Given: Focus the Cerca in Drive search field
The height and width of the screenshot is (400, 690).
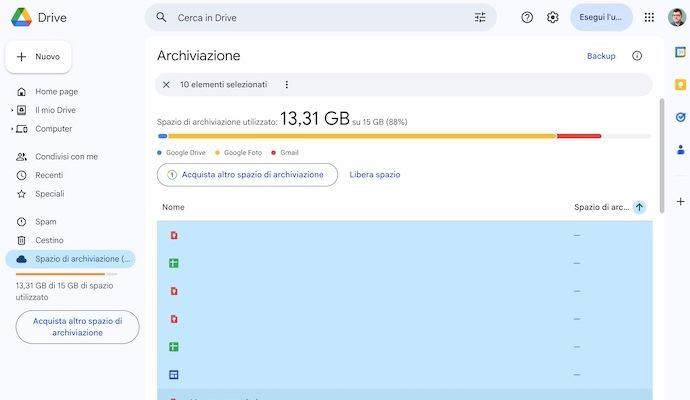Looking at the screenshot, I should [x=310, y=17].
